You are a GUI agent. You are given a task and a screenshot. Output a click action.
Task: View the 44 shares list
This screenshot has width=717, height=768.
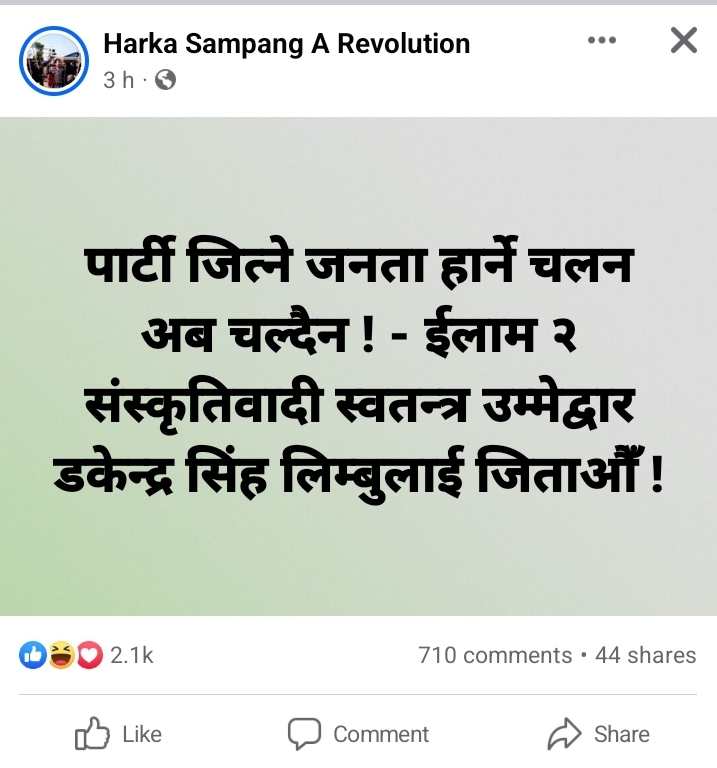645,655
